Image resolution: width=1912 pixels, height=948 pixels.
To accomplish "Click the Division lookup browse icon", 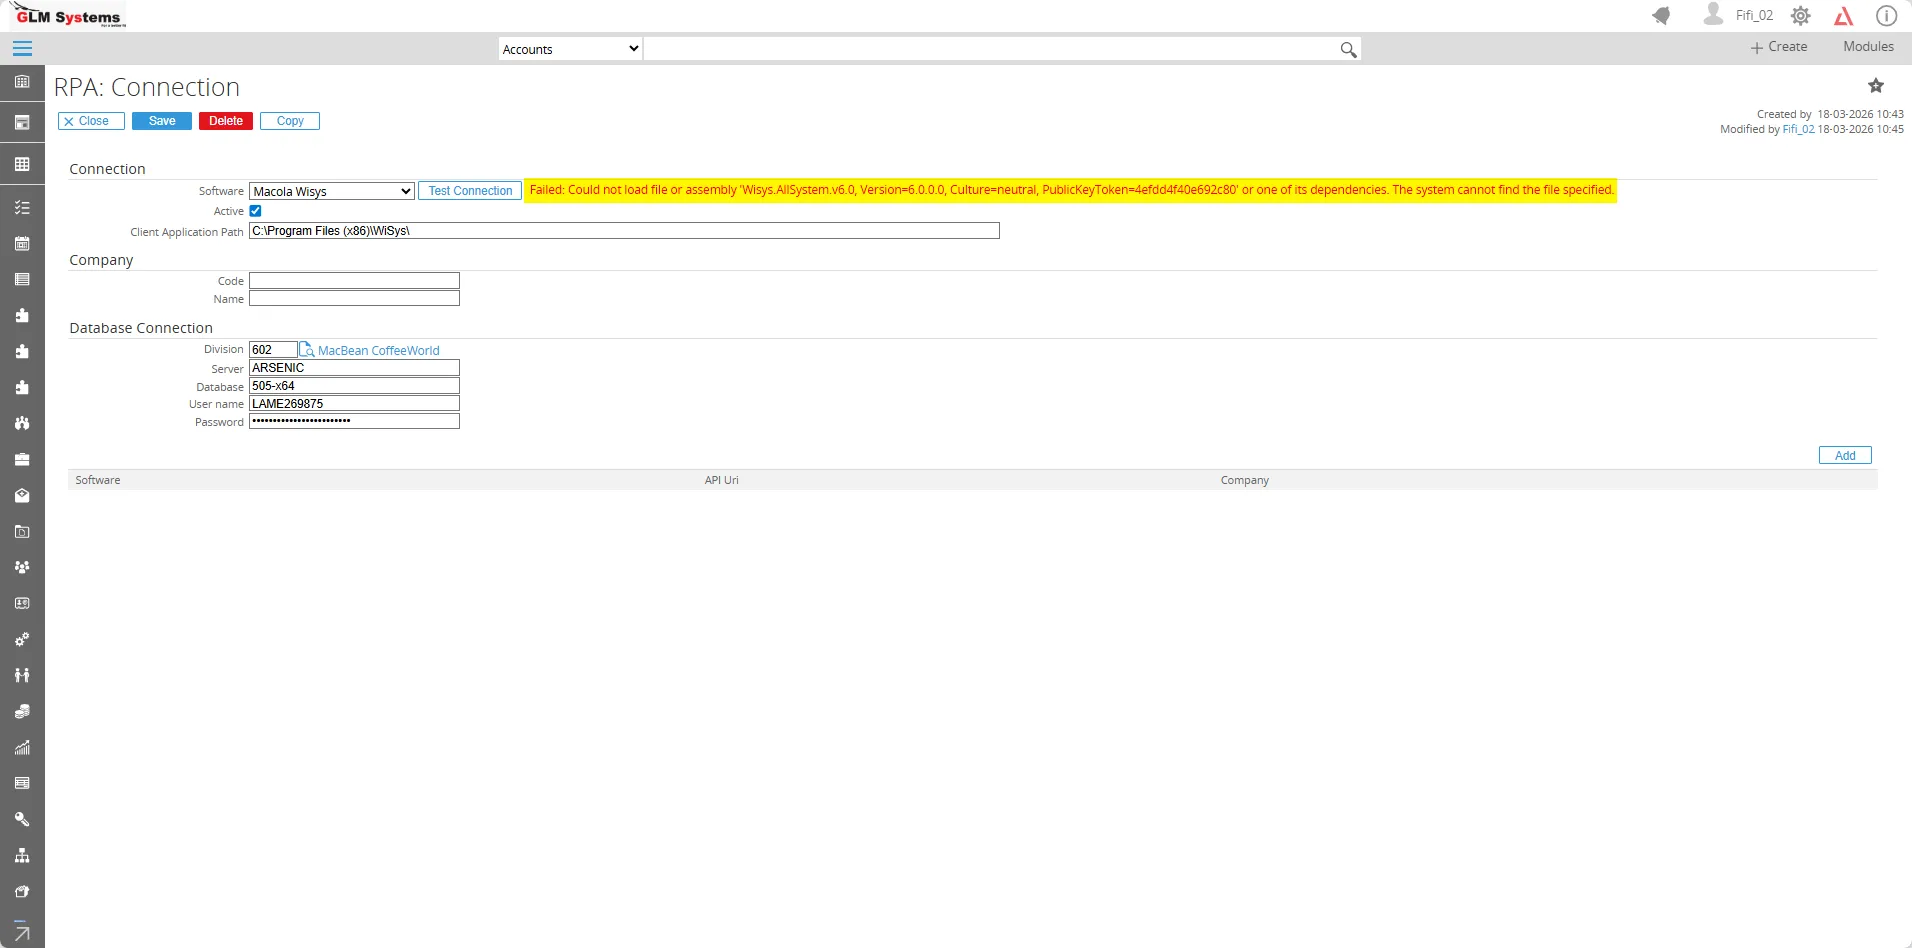I will click(307, 350).
